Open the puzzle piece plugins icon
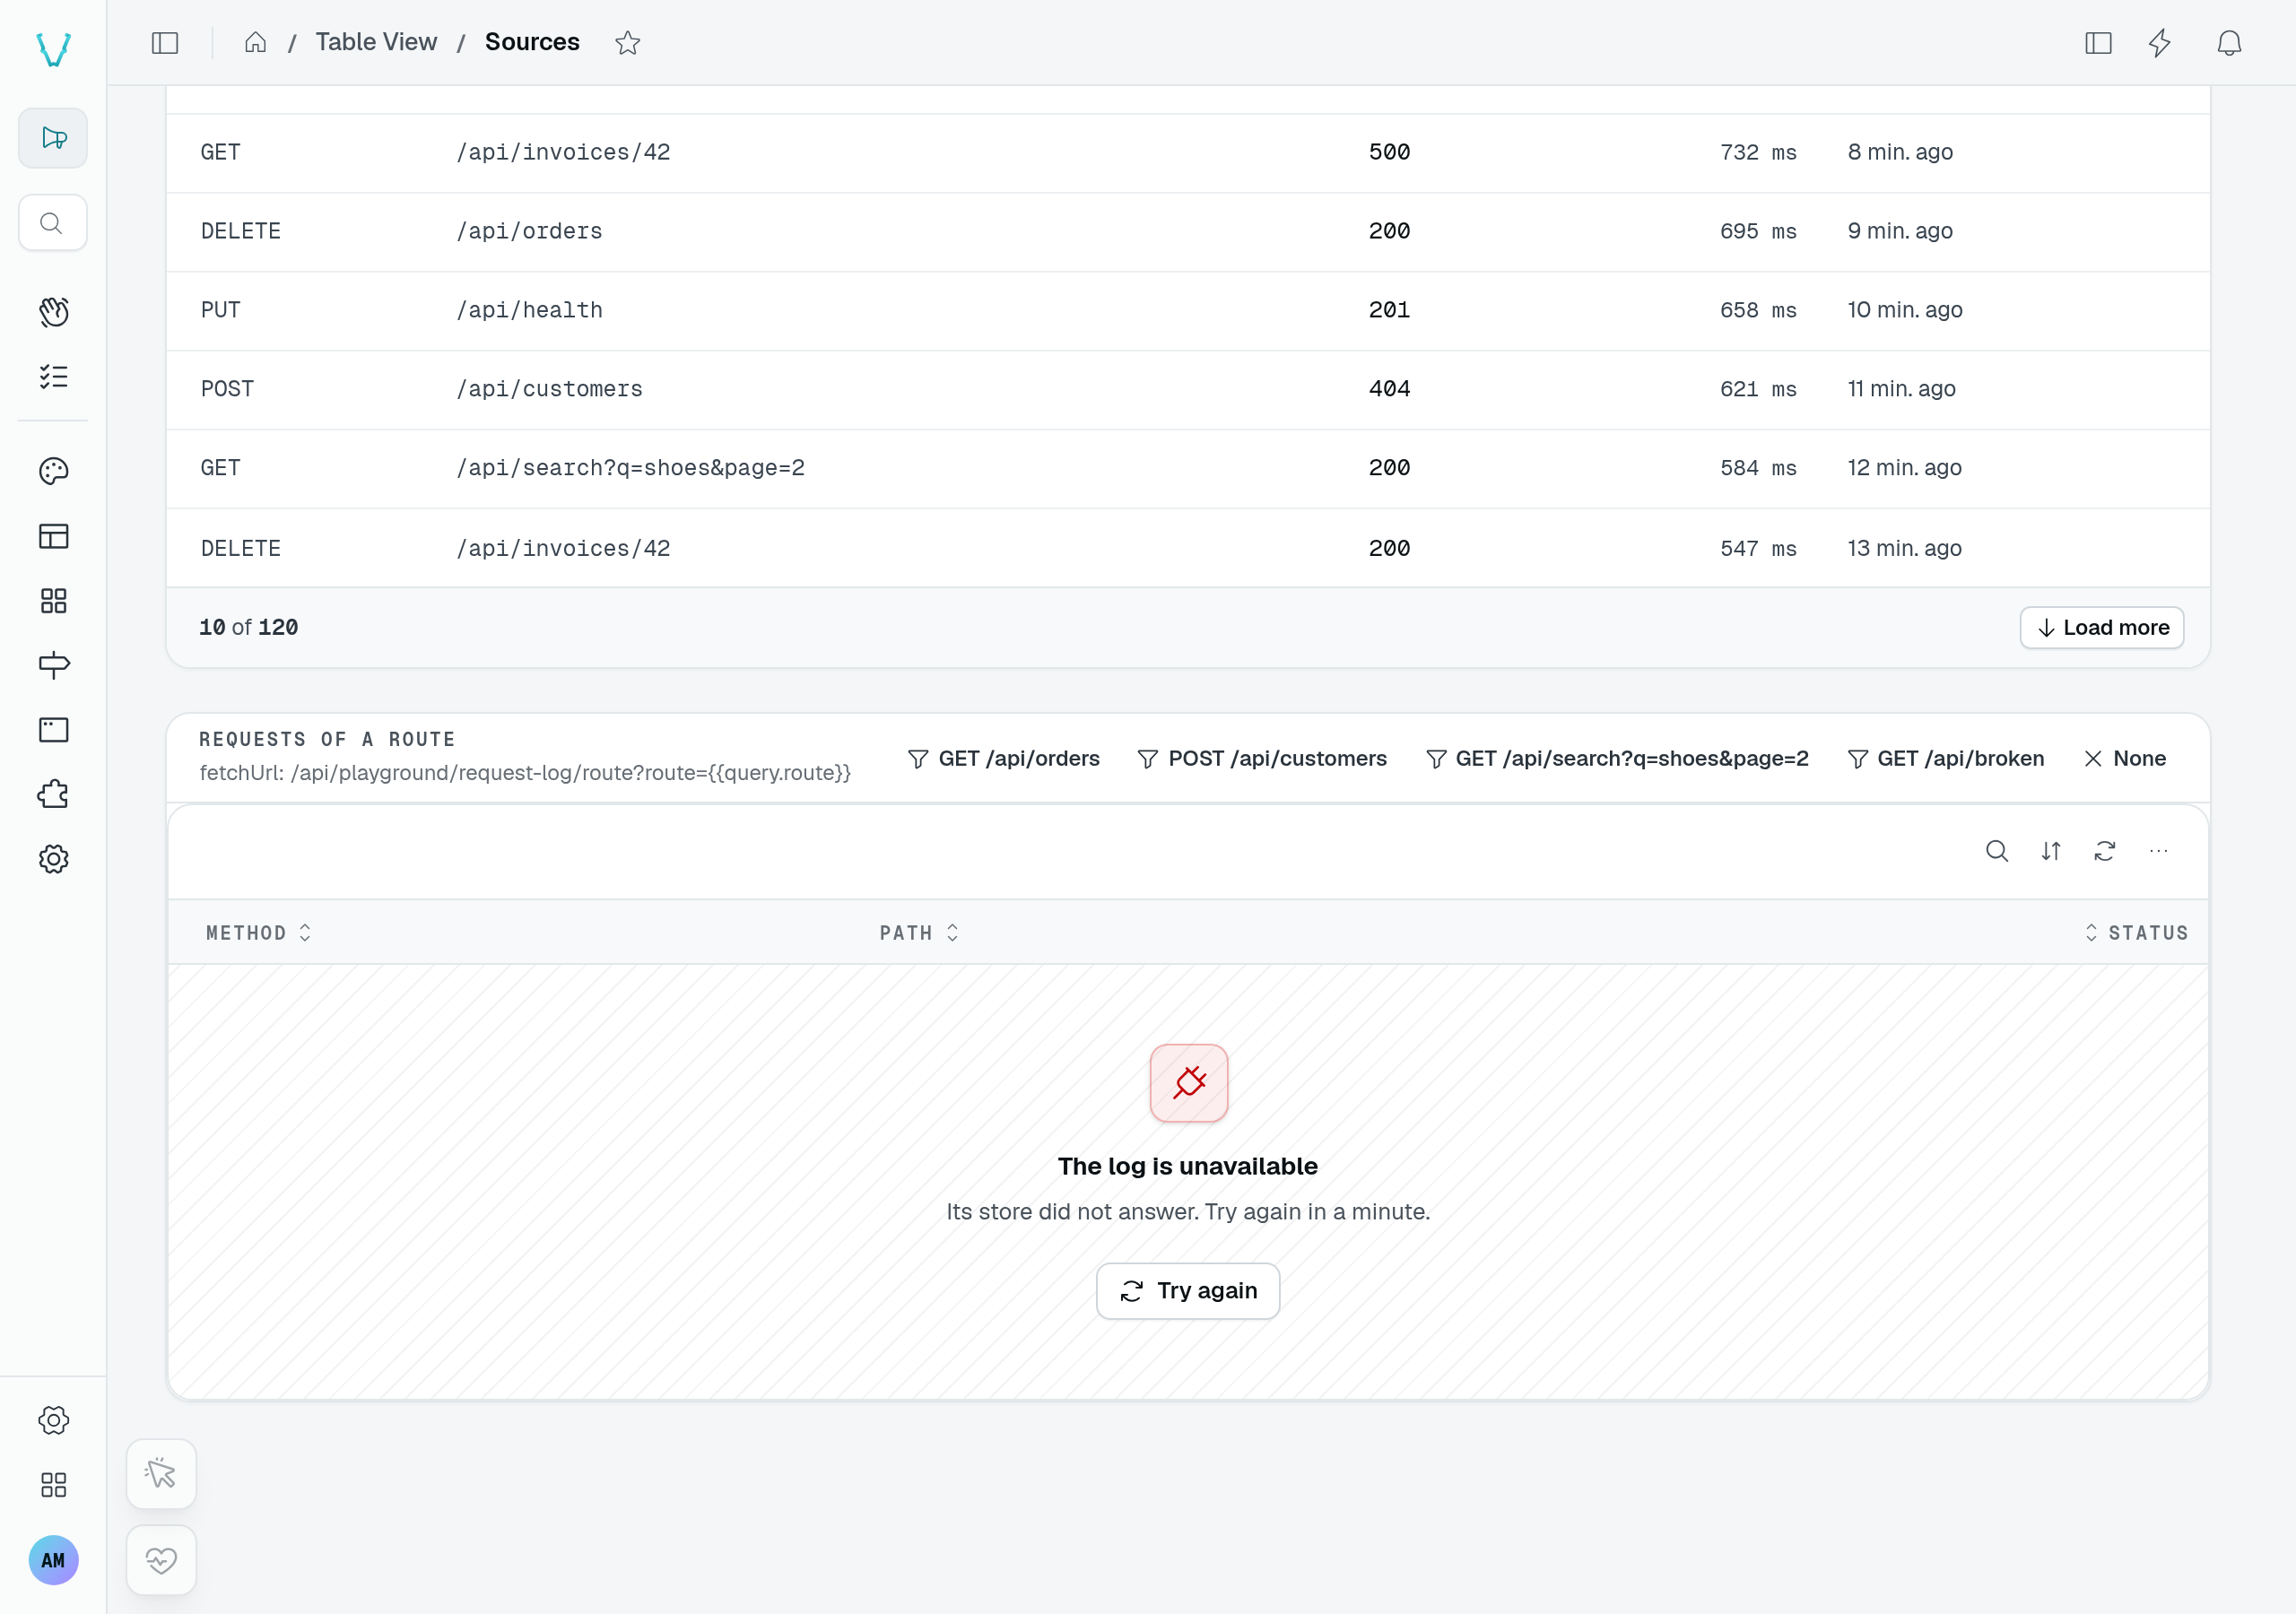Image resolution: width=2296 pixels, height=1614 pixels. 53,795
